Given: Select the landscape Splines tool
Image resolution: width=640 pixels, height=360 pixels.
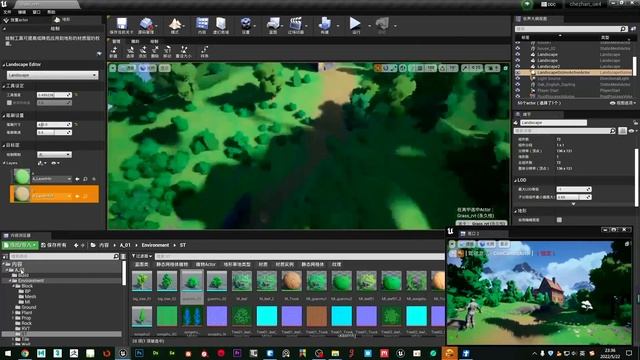Looking at the screenshot, I should point(204,52).
